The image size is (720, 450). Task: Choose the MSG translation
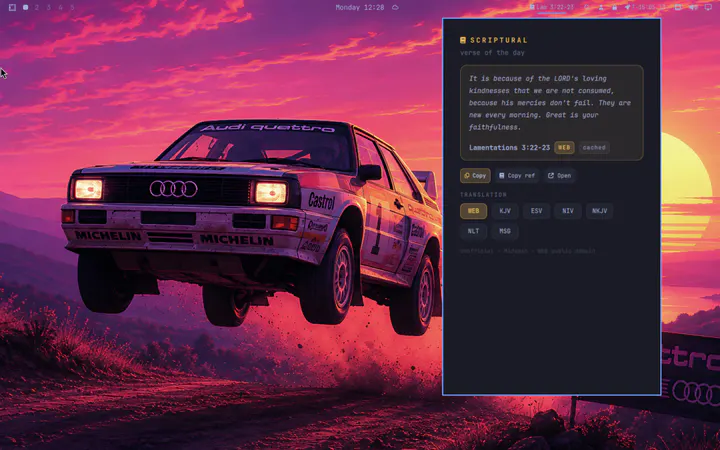click(x=505, y=231)
